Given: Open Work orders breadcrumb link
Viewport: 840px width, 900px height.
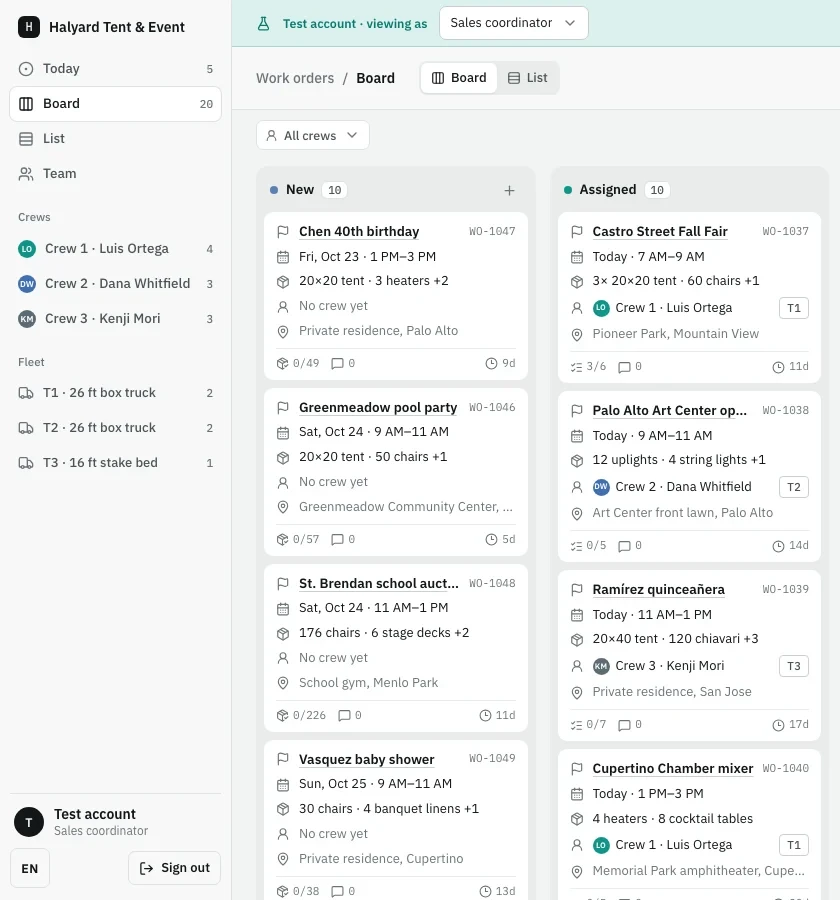Looking at the screenshot, I should pos(295,78).
